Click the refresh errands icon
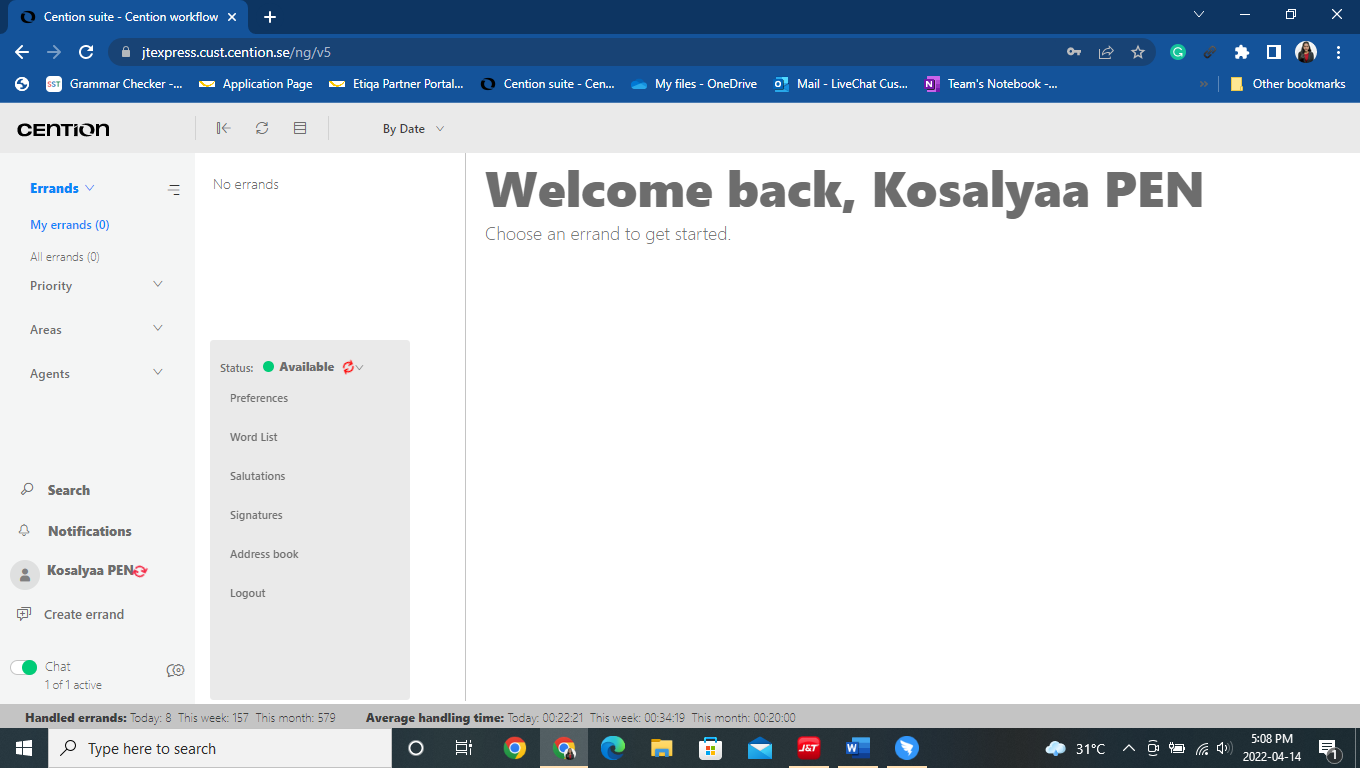Screen dimensions: 1360x768 [262, 128]
